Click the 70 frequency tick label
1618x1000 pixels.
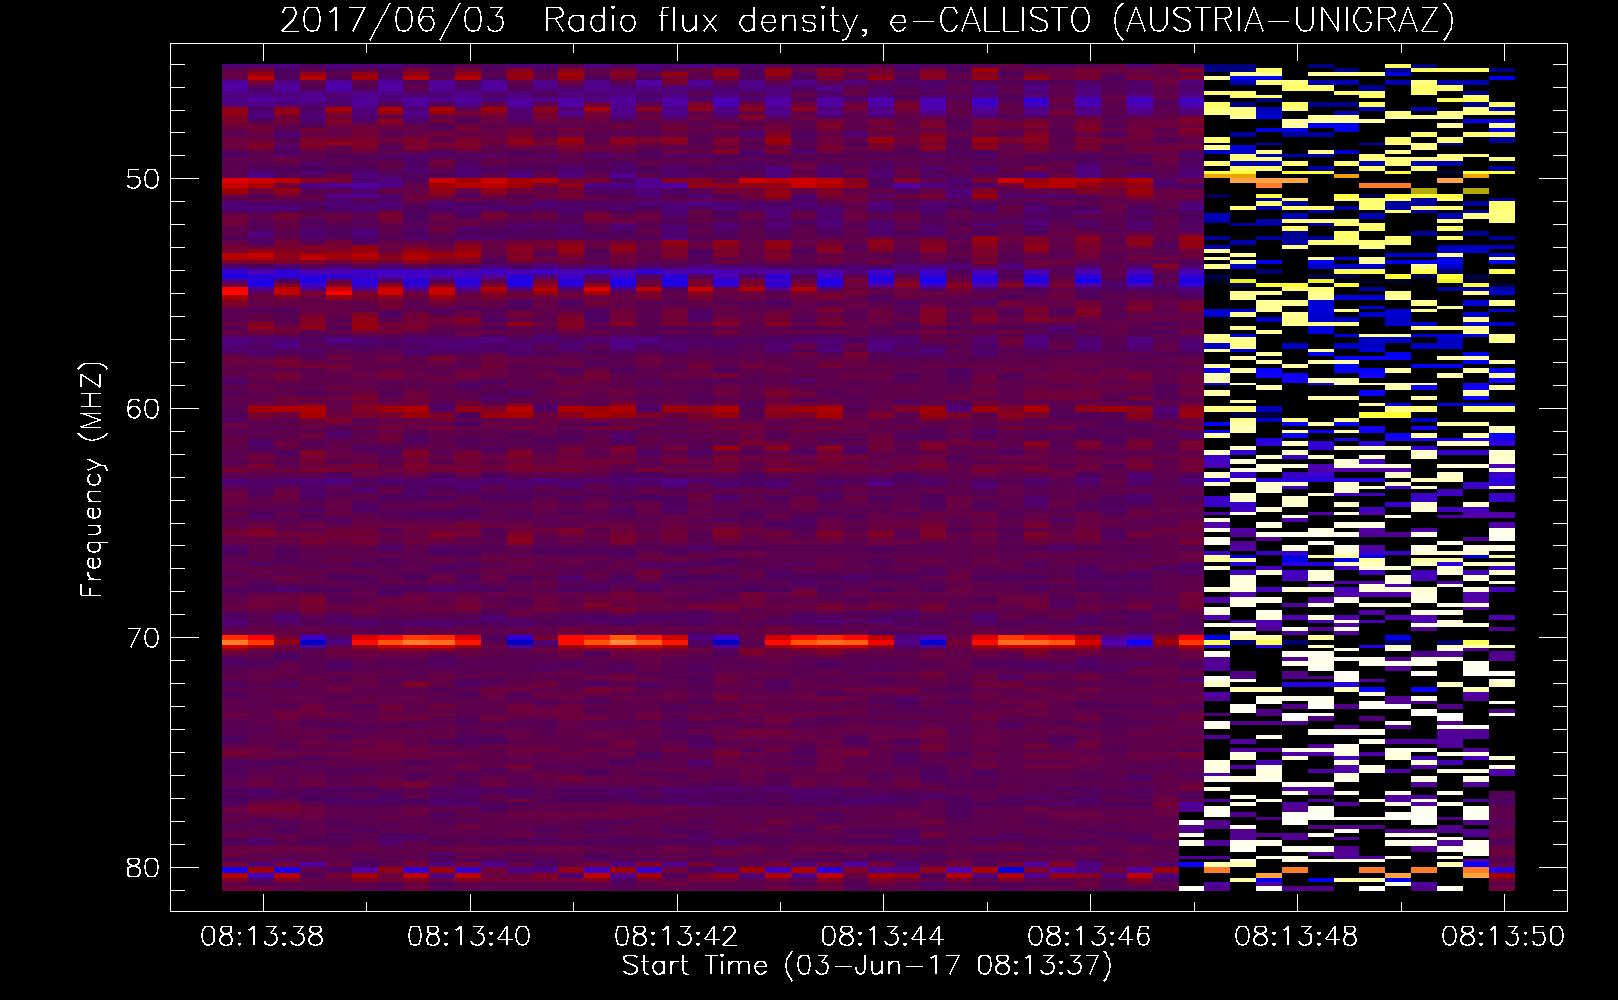click(144, 638)
